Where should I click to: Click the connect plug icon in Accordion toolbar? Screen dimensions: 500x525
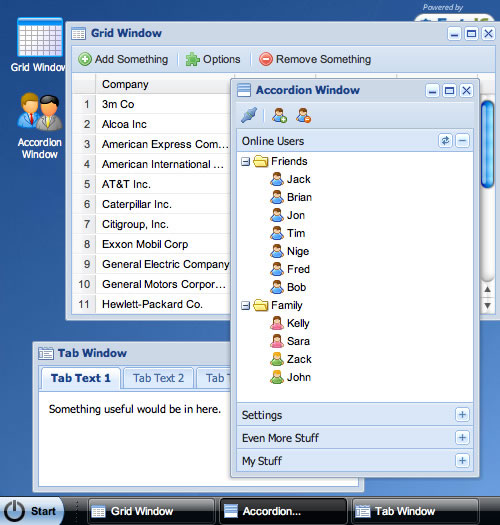click(249, 115)
